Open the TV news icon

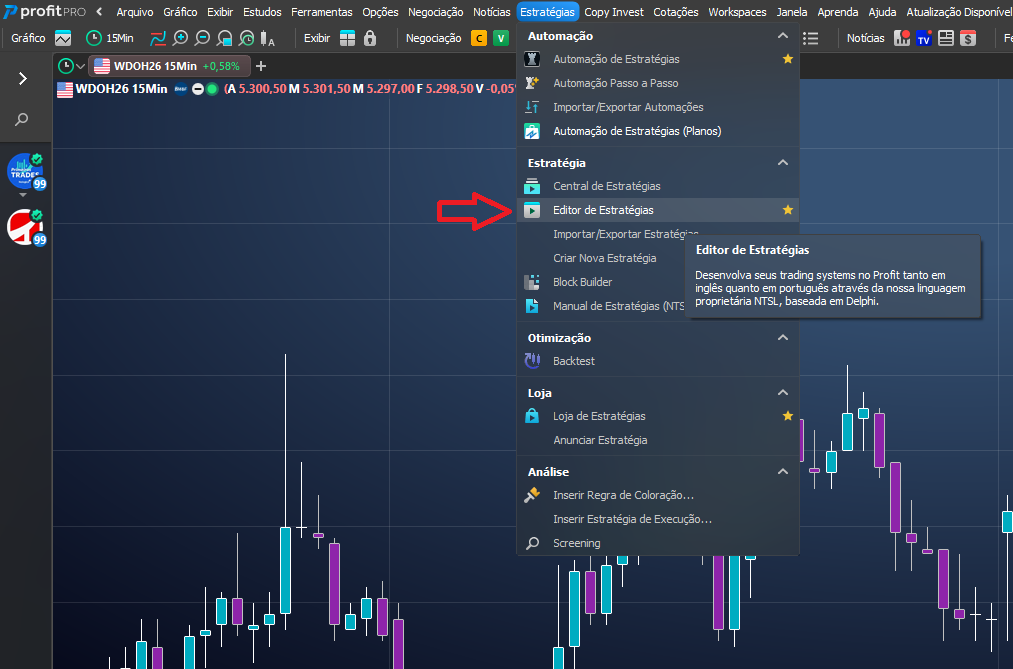coord(924,38)
